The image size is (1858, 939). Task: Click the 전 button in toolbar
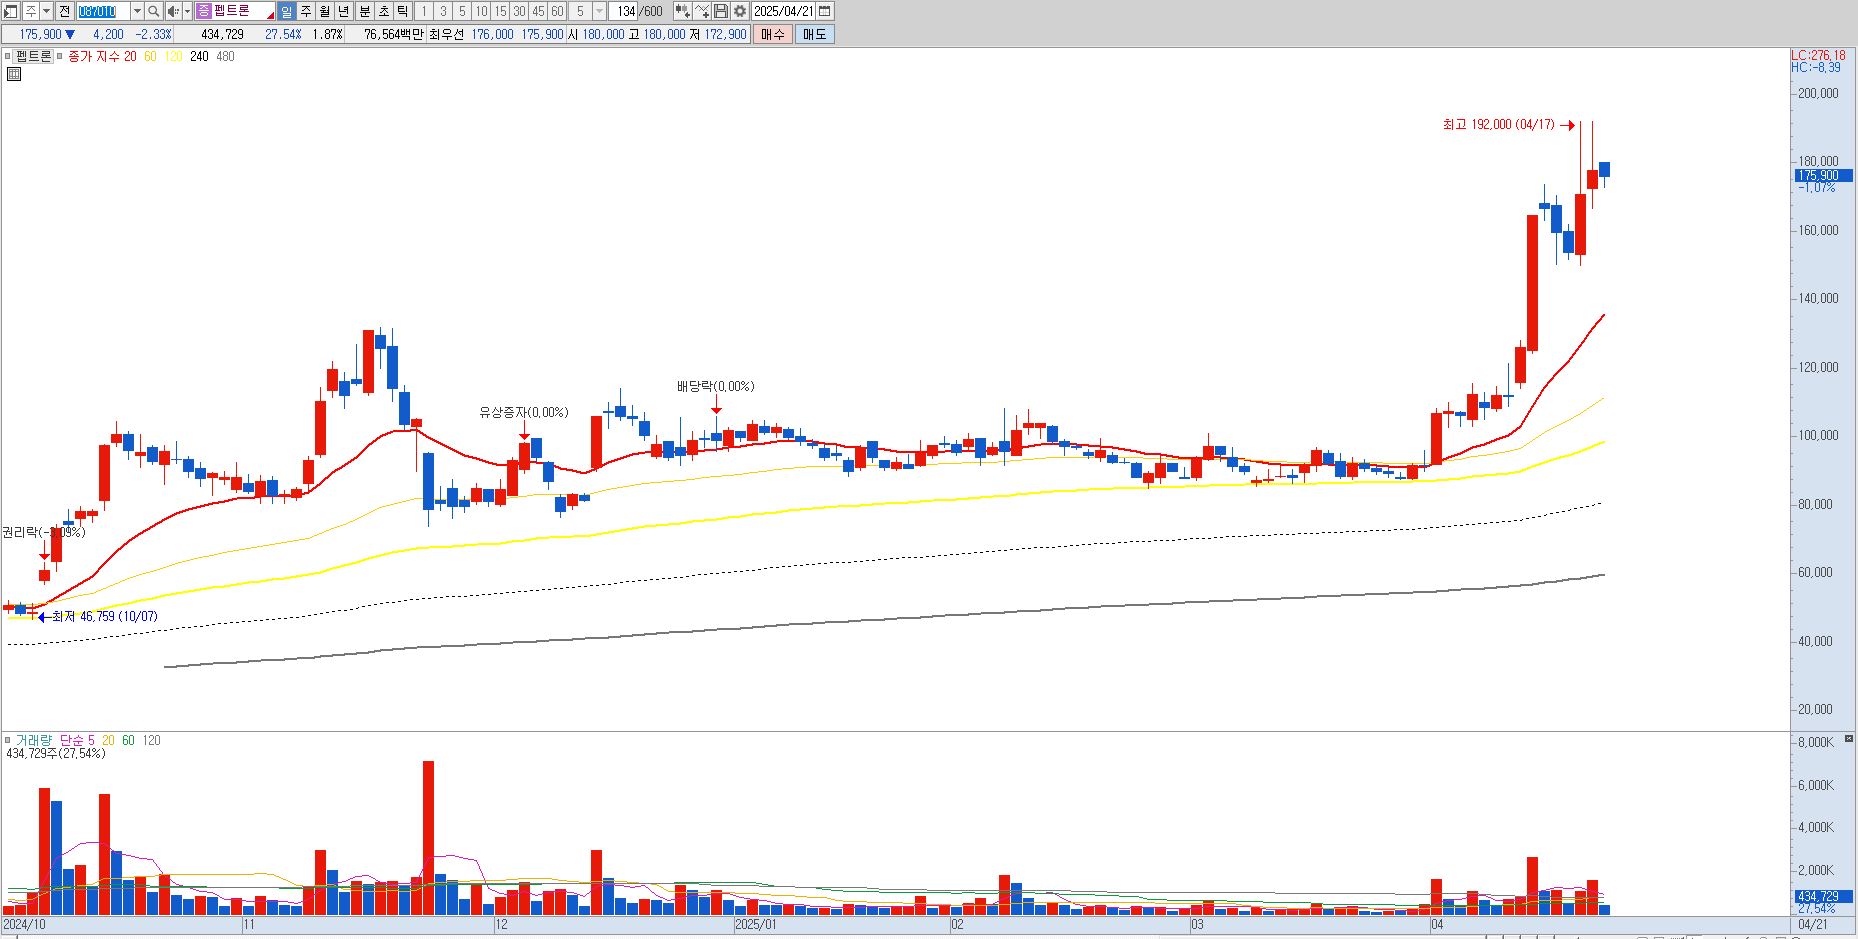tap(64, 11)
